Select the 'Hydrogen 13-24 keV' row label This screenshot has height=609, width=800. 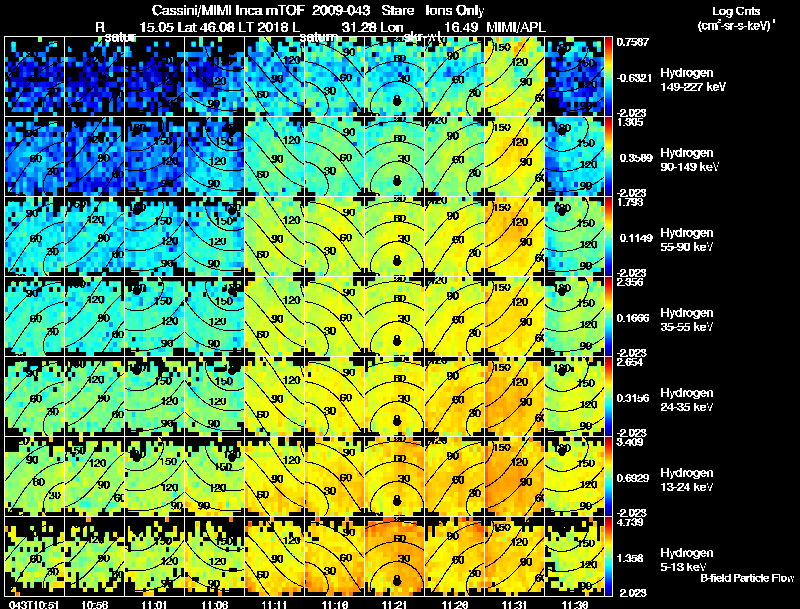687,480
